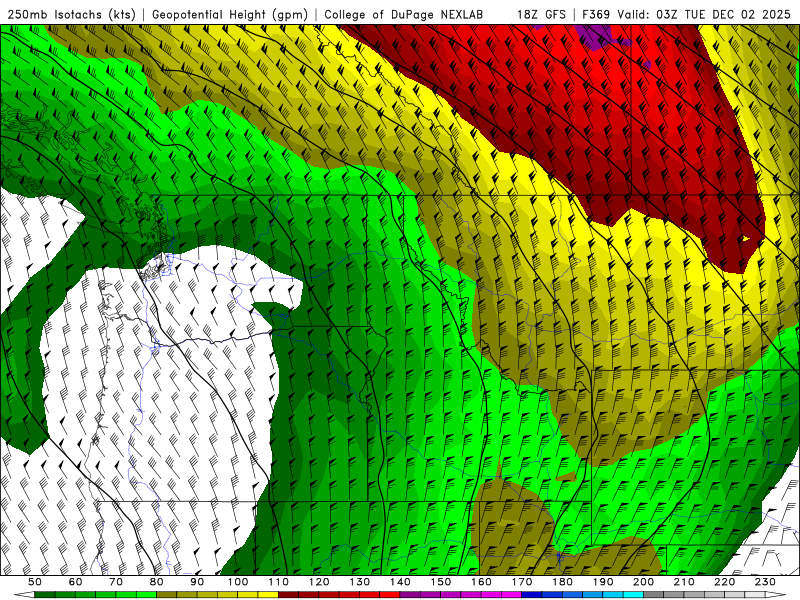Pick the magenta swatch left of 170
The width and height of the screenshot is (800, 600).
[x=512, y=594]
